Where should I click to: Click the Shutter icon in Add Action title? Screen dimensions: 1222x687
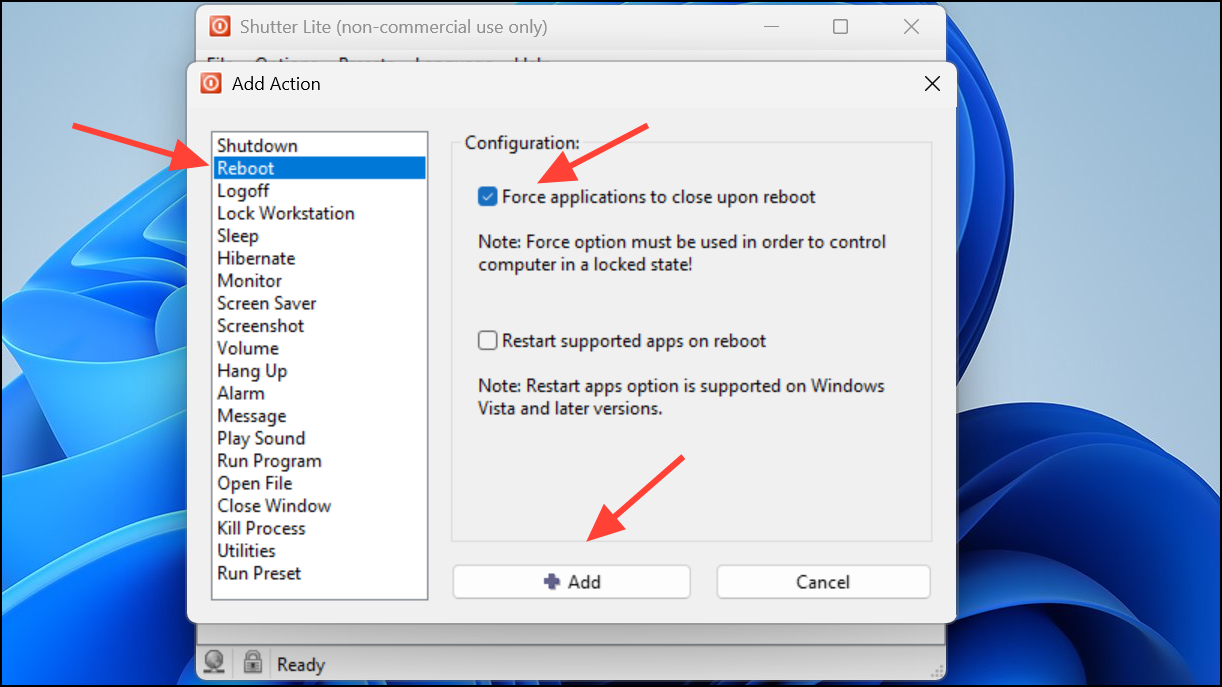coord(210,84)
